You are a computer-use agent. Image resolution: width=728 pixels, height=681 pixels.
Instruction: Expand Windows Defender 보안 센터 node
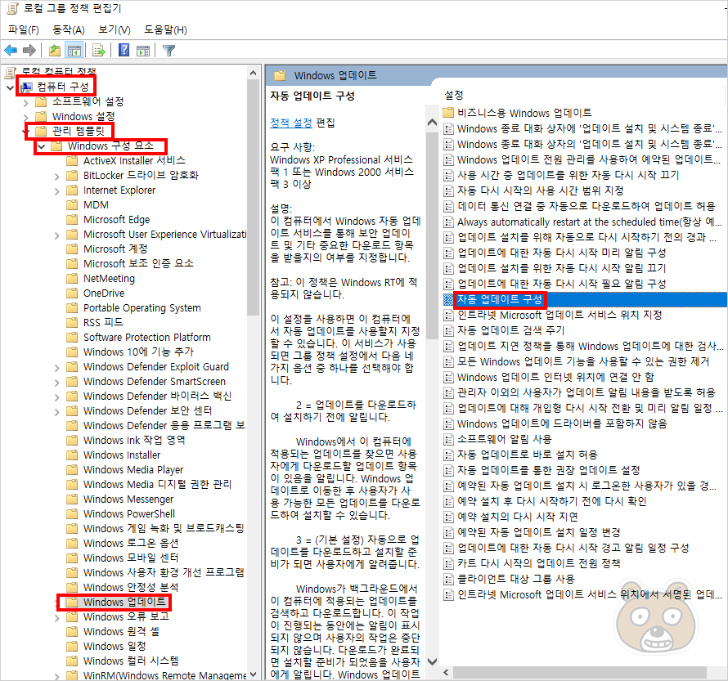[x=57, y=412]
